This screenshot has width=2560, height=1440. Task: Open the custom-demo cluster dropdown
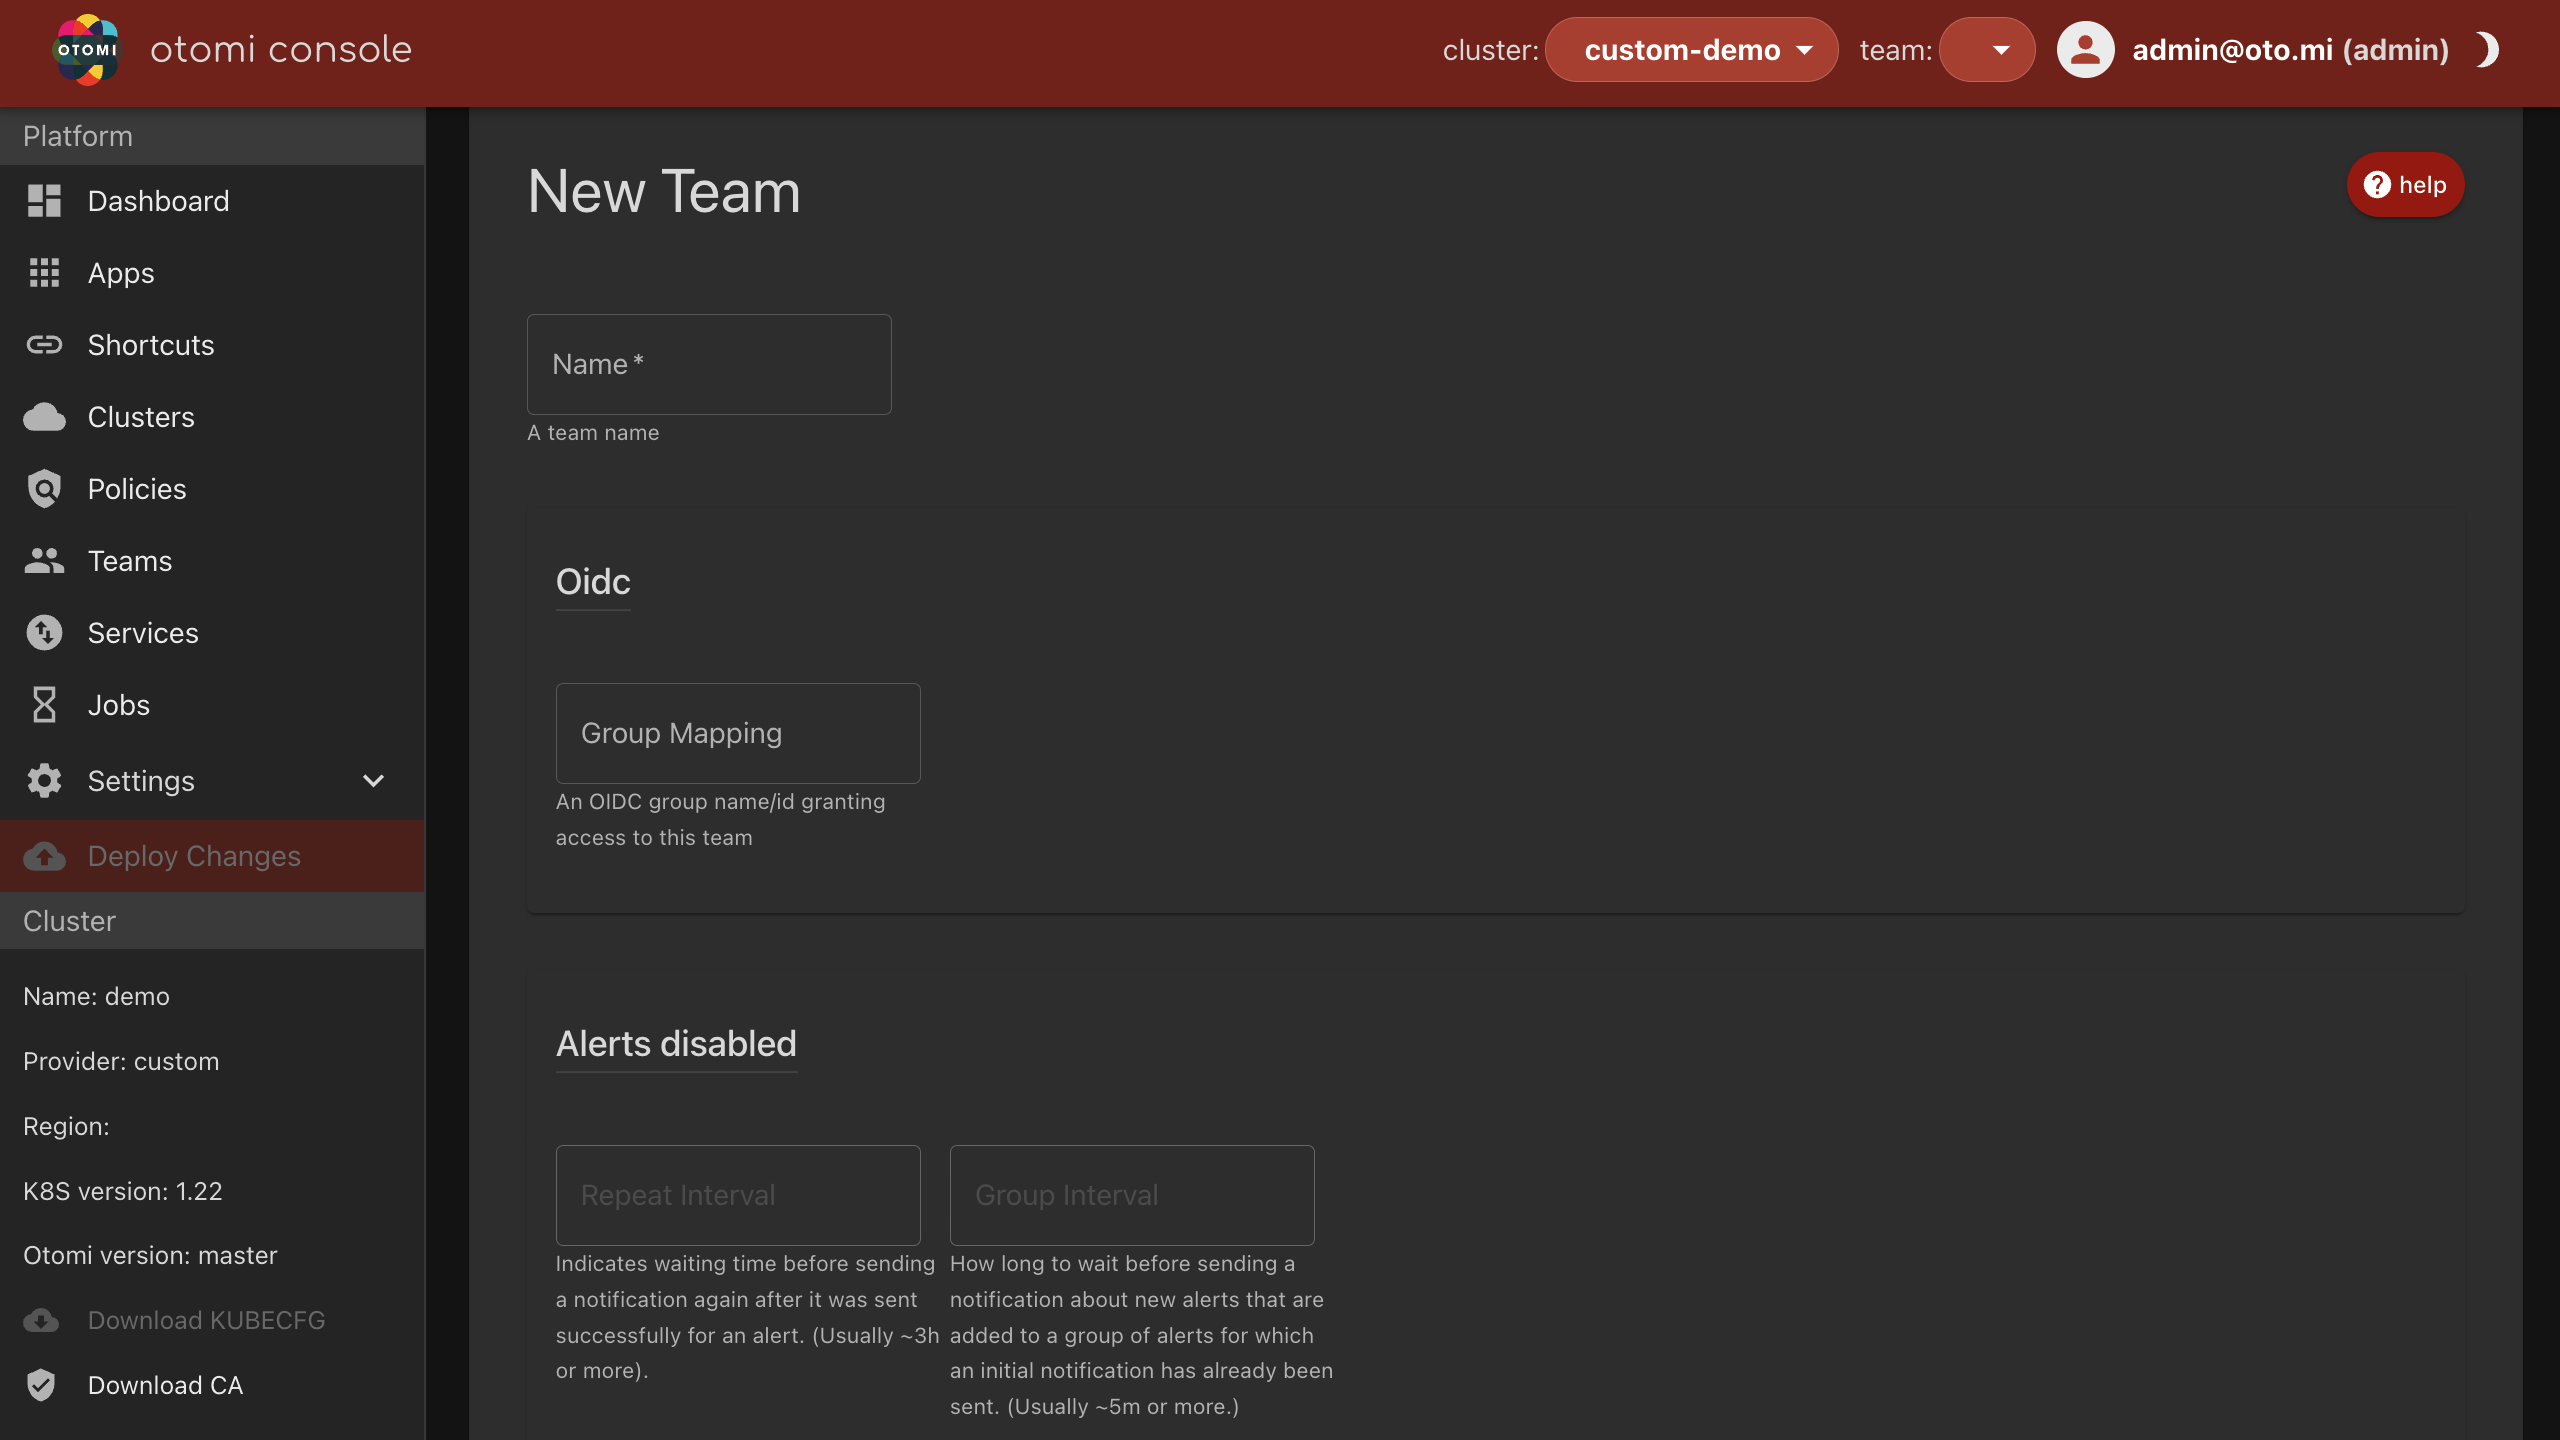pyautogui.click(x=1691, y=50)
